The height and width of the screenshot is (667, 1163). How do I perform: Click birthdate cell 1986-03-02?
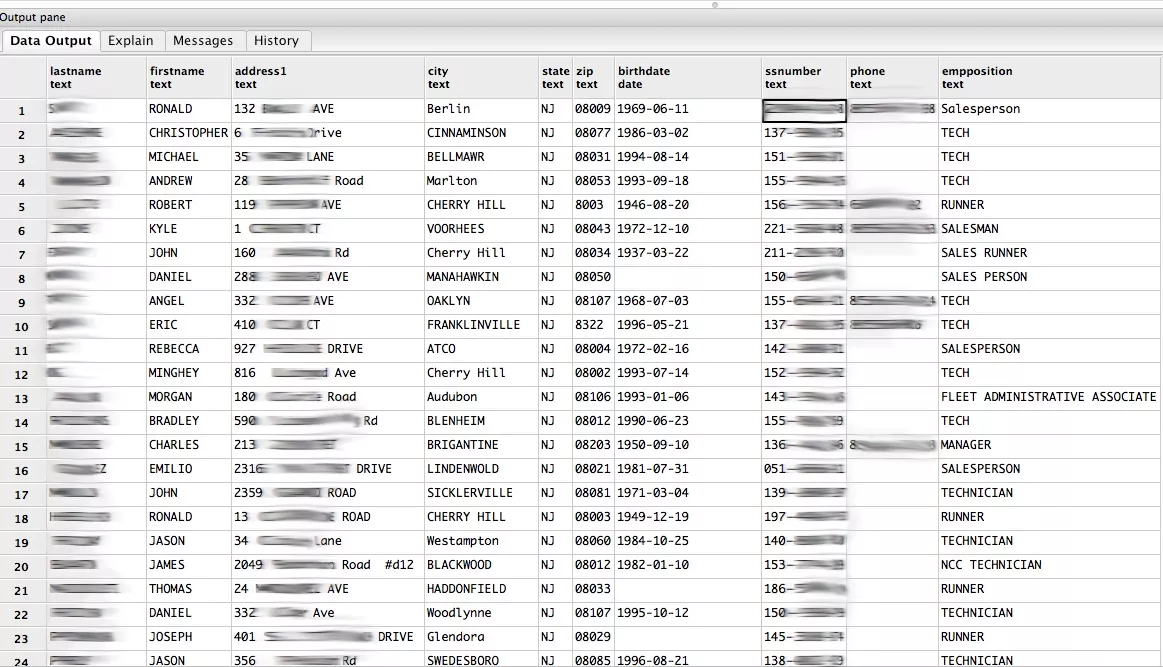pyautogui.click(x=688, y=133)
